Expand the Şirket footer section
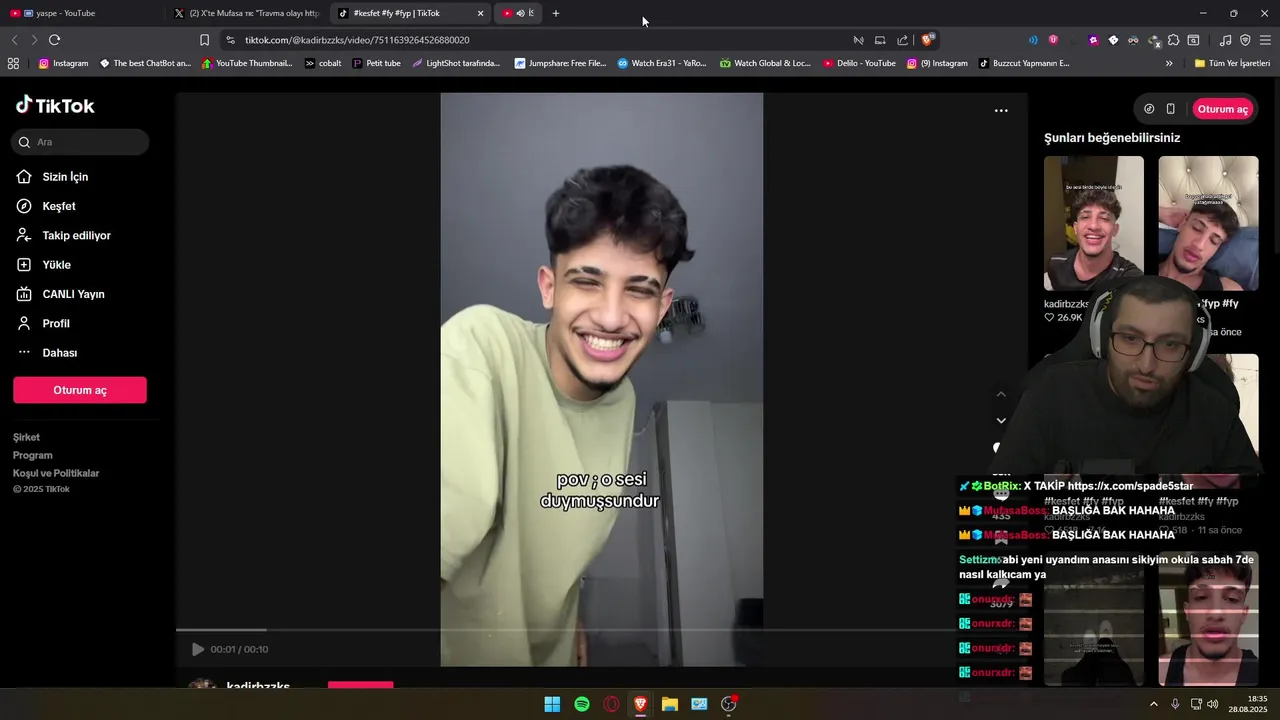1280x720 pixels. (26, 437)
